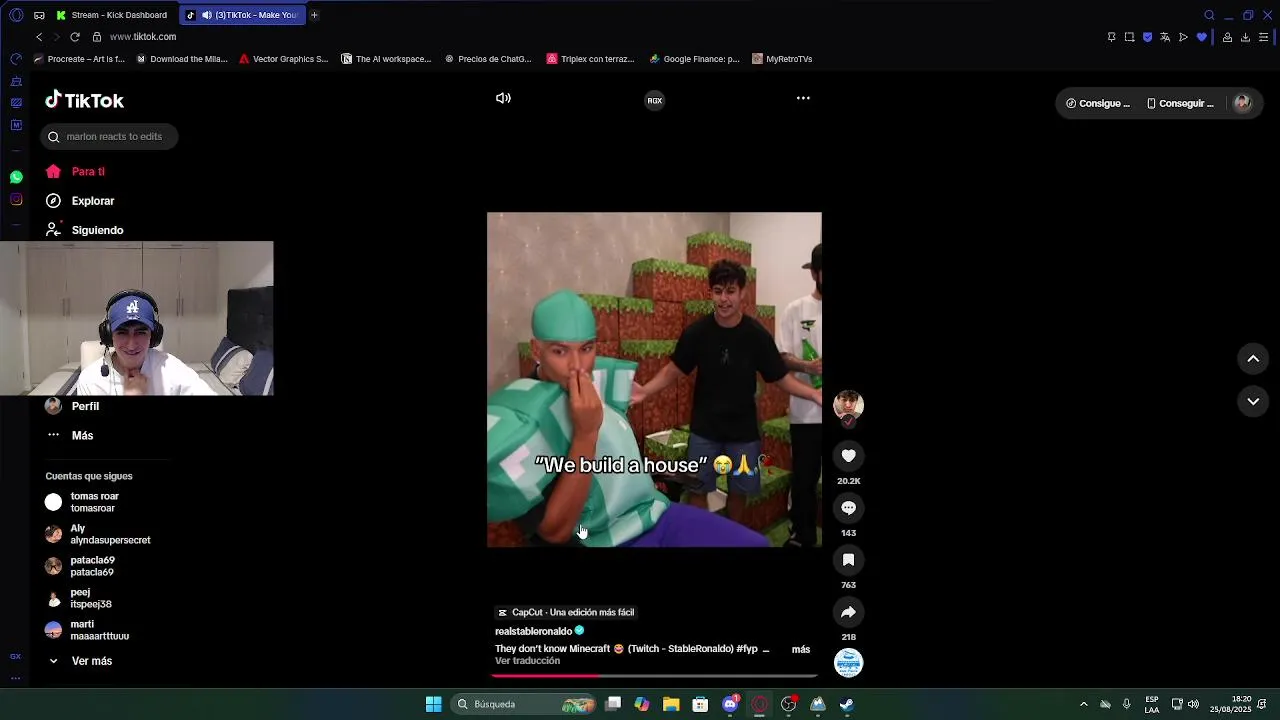This screenshot has height=720, width=1280.
Task: Open the Windows Start menu
Action: [433, 704]
